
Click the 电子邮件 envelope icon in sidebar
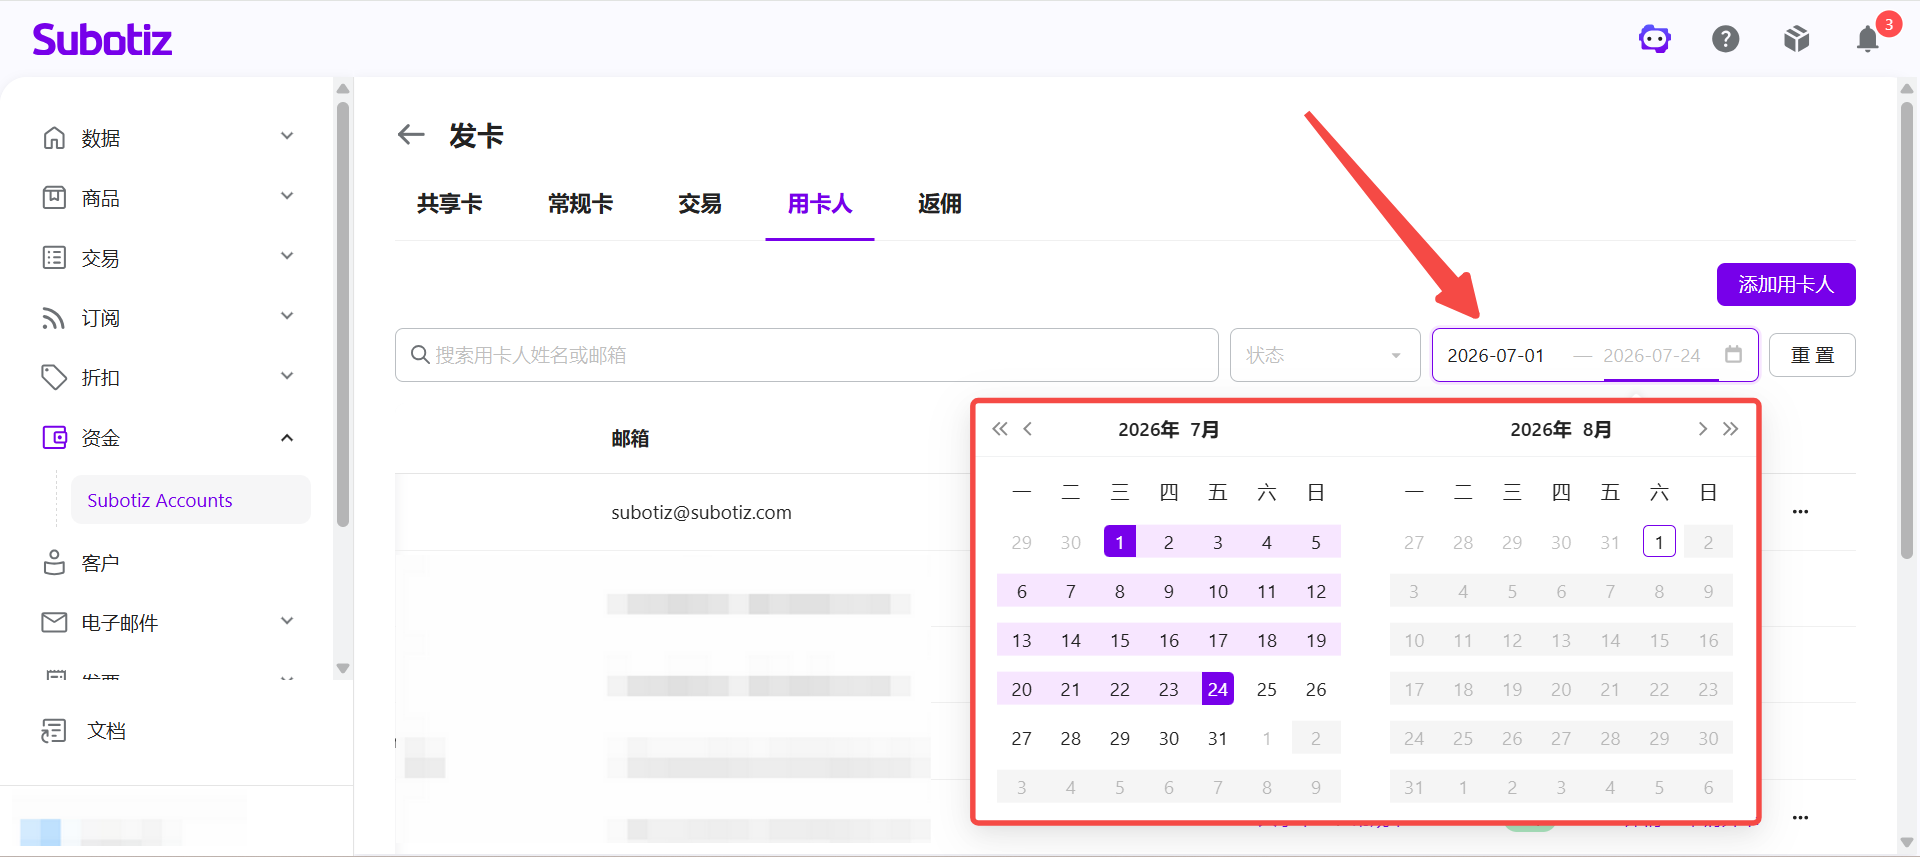point(54,623)
